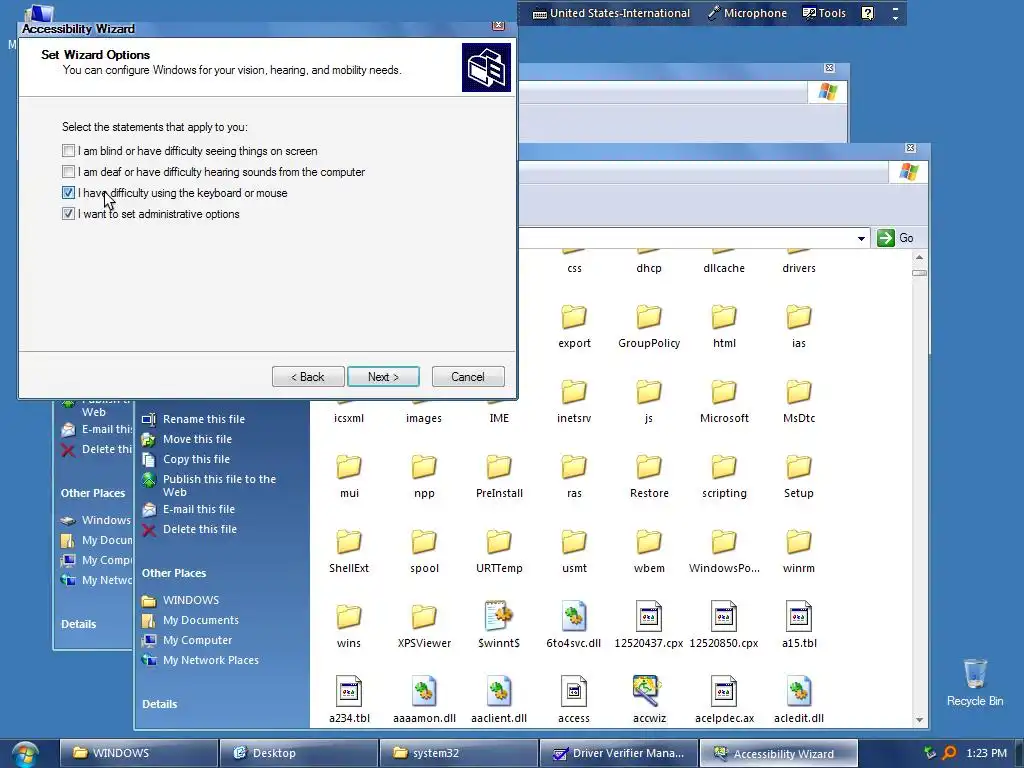Select the aaaamon.dll file
The image size is (1024, 768).
(424, 701)
